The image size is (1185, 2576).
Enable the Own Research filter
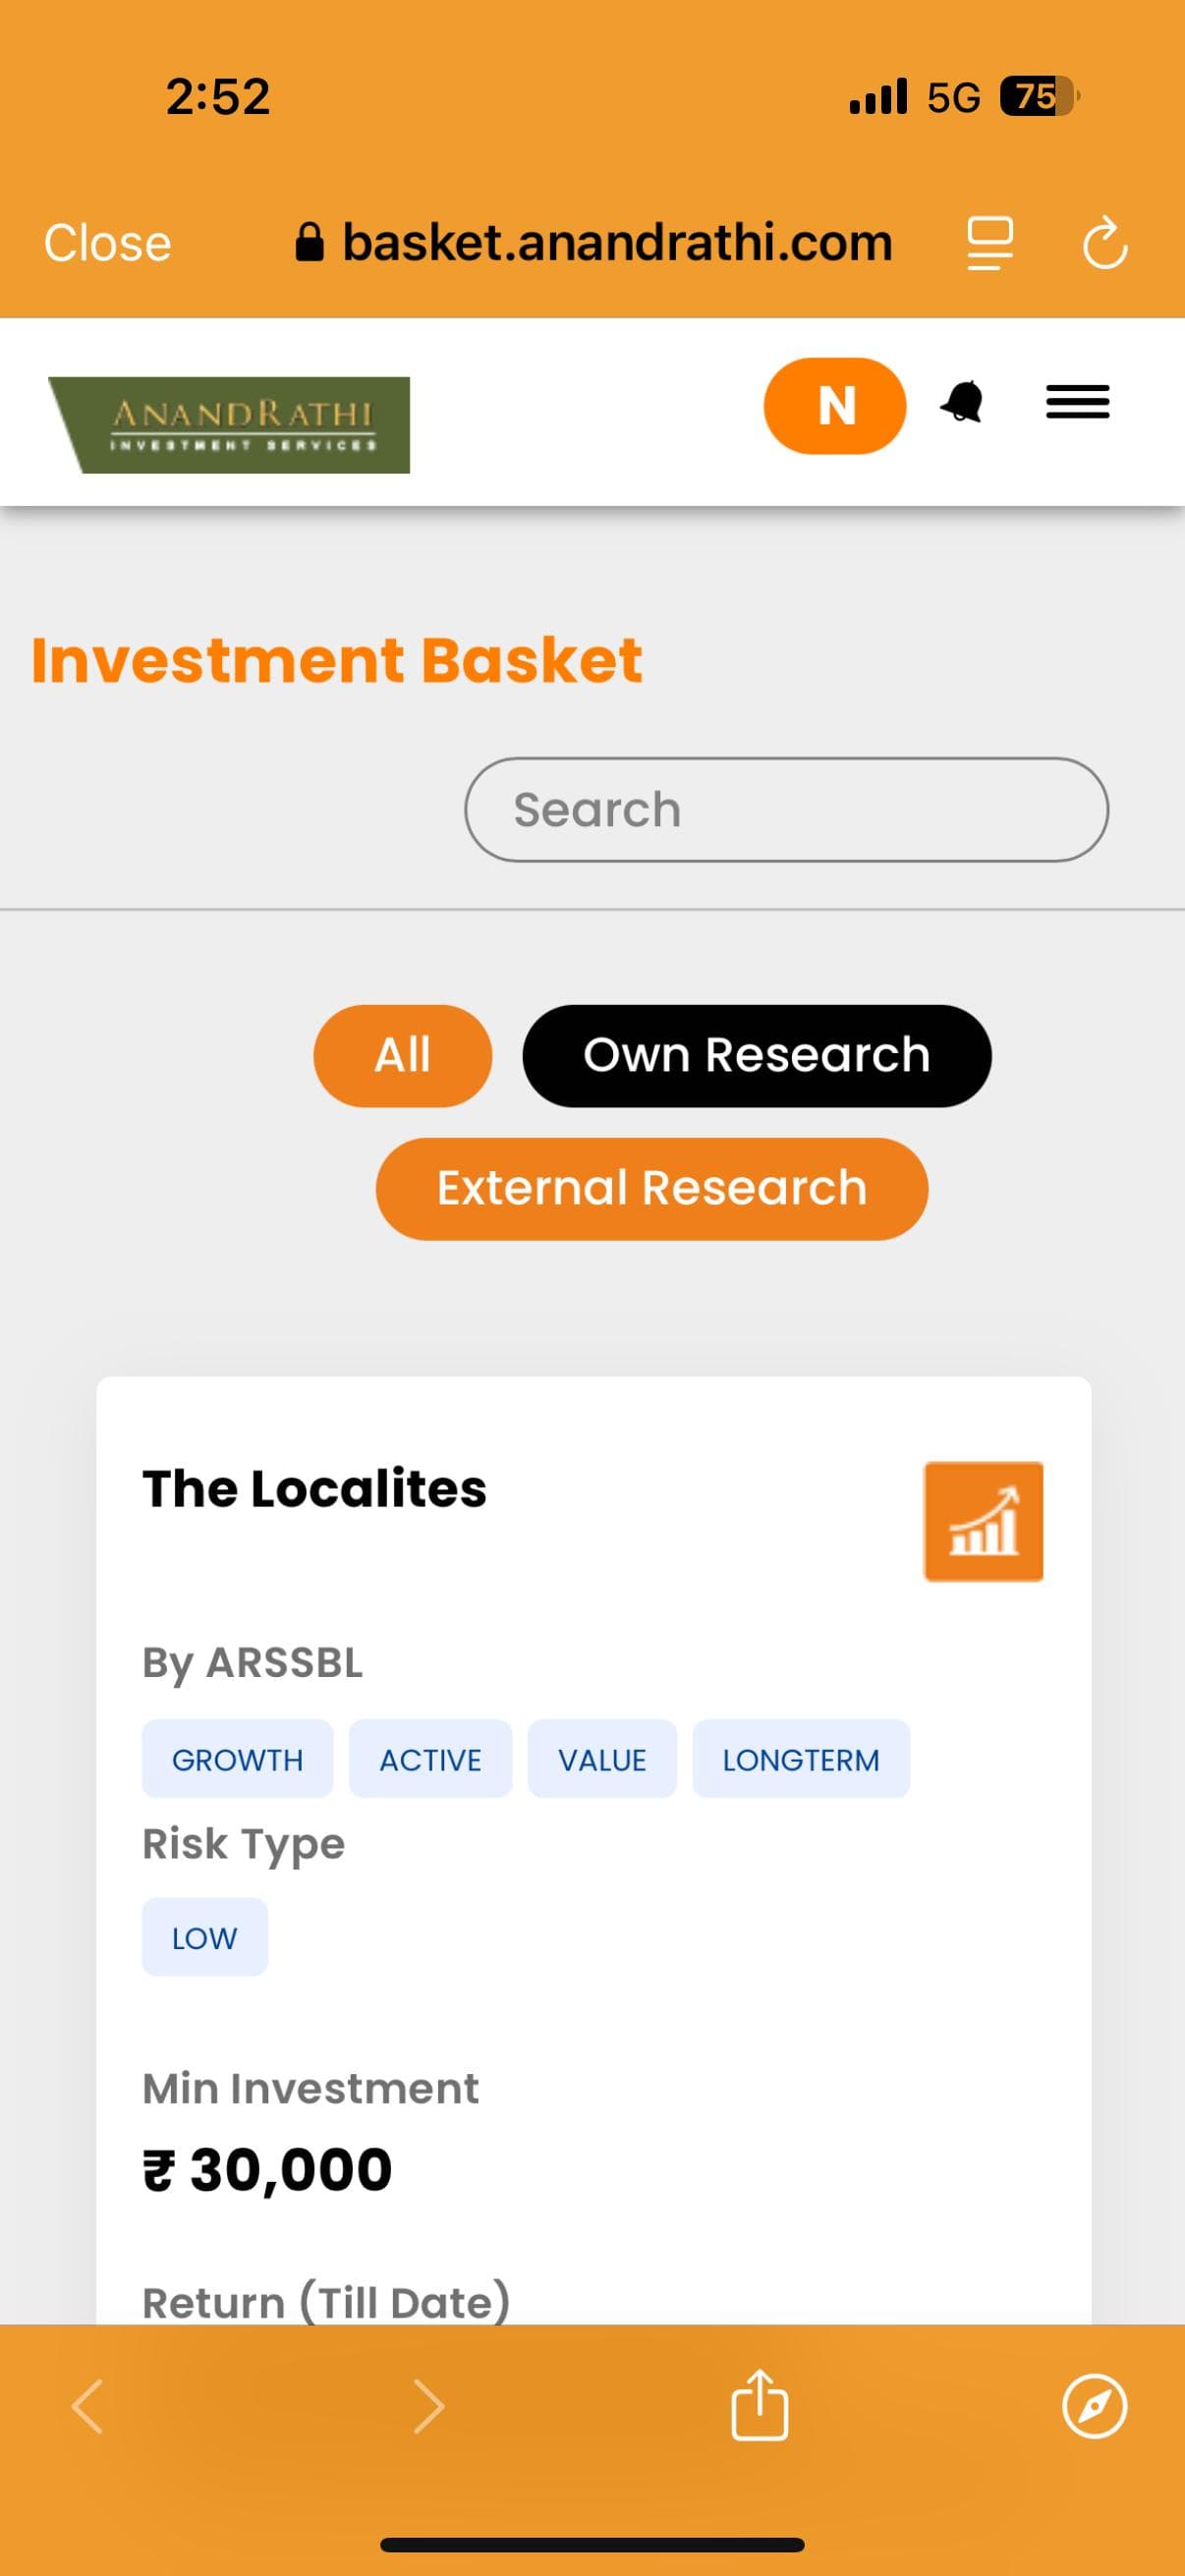pyautogui.click(x=757, y=1054)
